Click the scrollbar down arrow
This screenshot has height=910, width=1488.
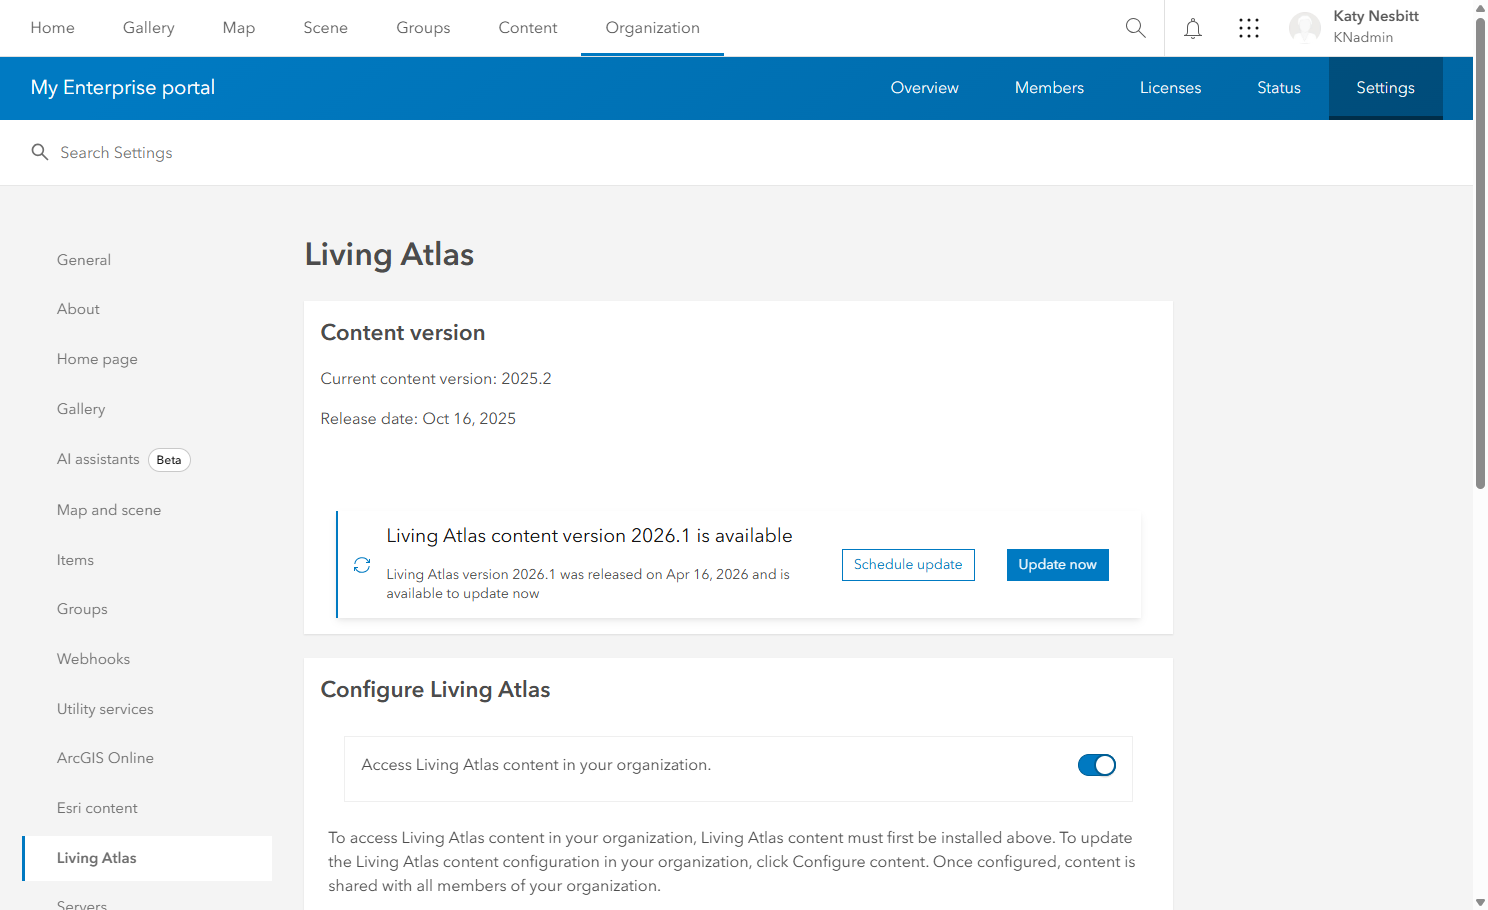point(1481,902)
